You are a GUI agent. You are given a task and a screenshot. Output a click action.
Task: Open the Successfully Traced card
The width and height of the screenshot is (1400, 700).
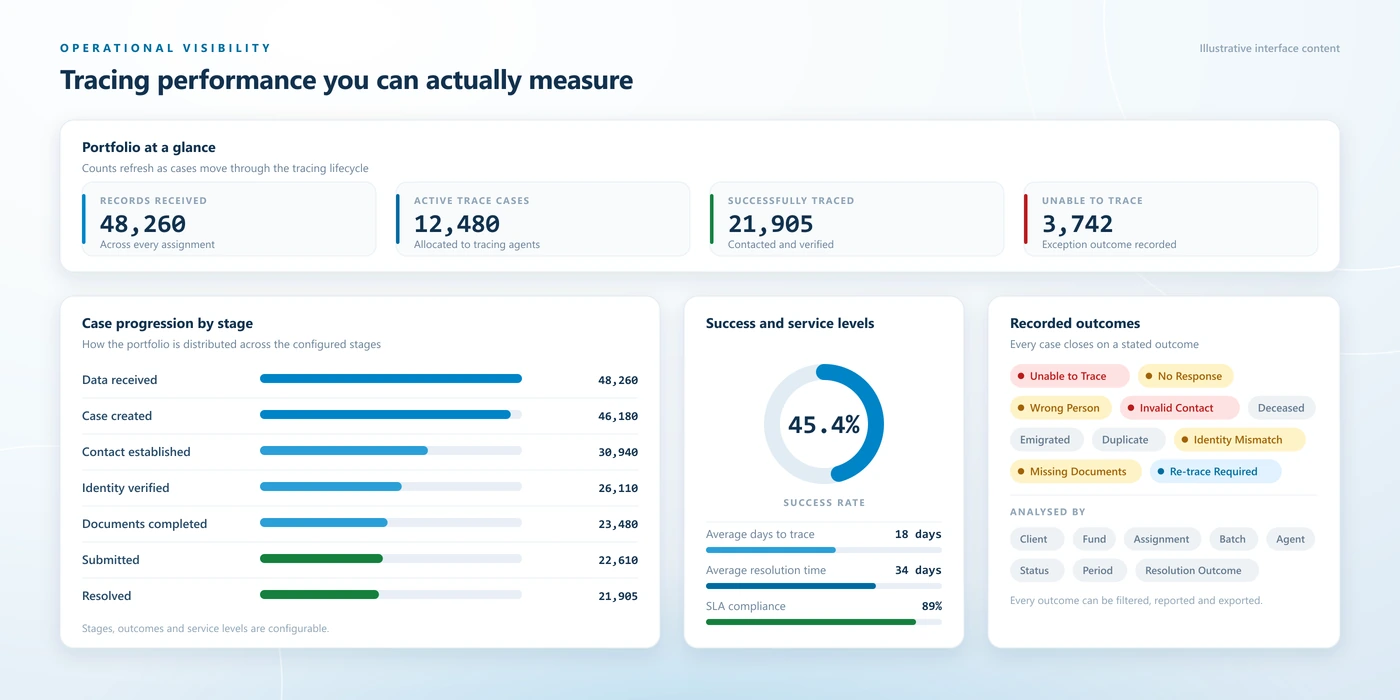click(857, 219)
